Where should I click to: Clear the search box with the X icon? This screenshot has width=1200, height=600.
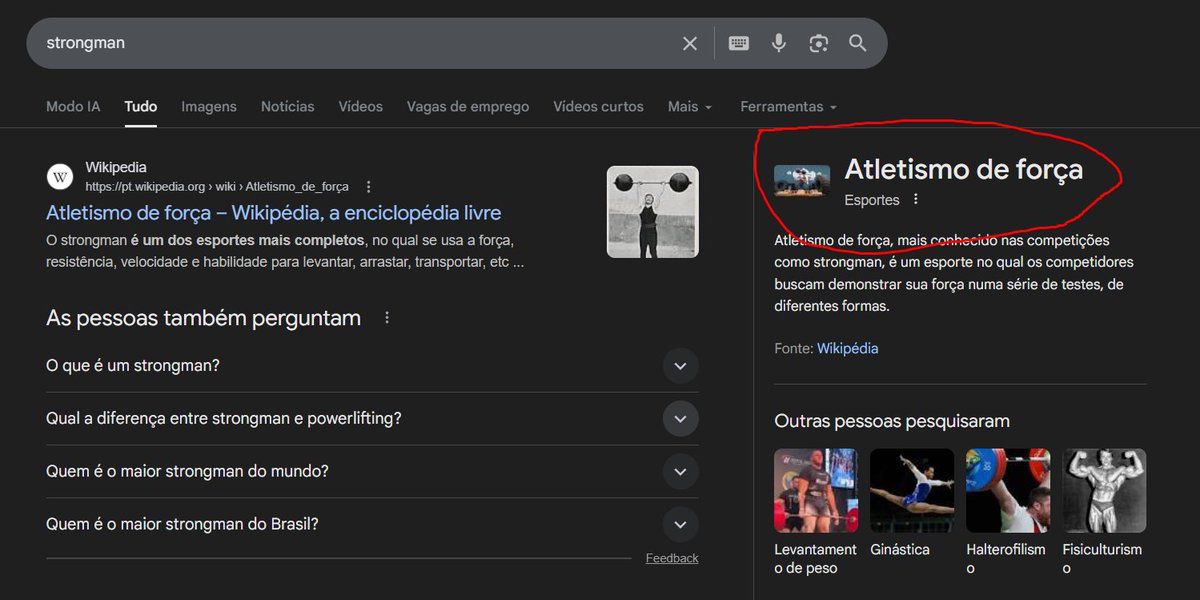690,43
